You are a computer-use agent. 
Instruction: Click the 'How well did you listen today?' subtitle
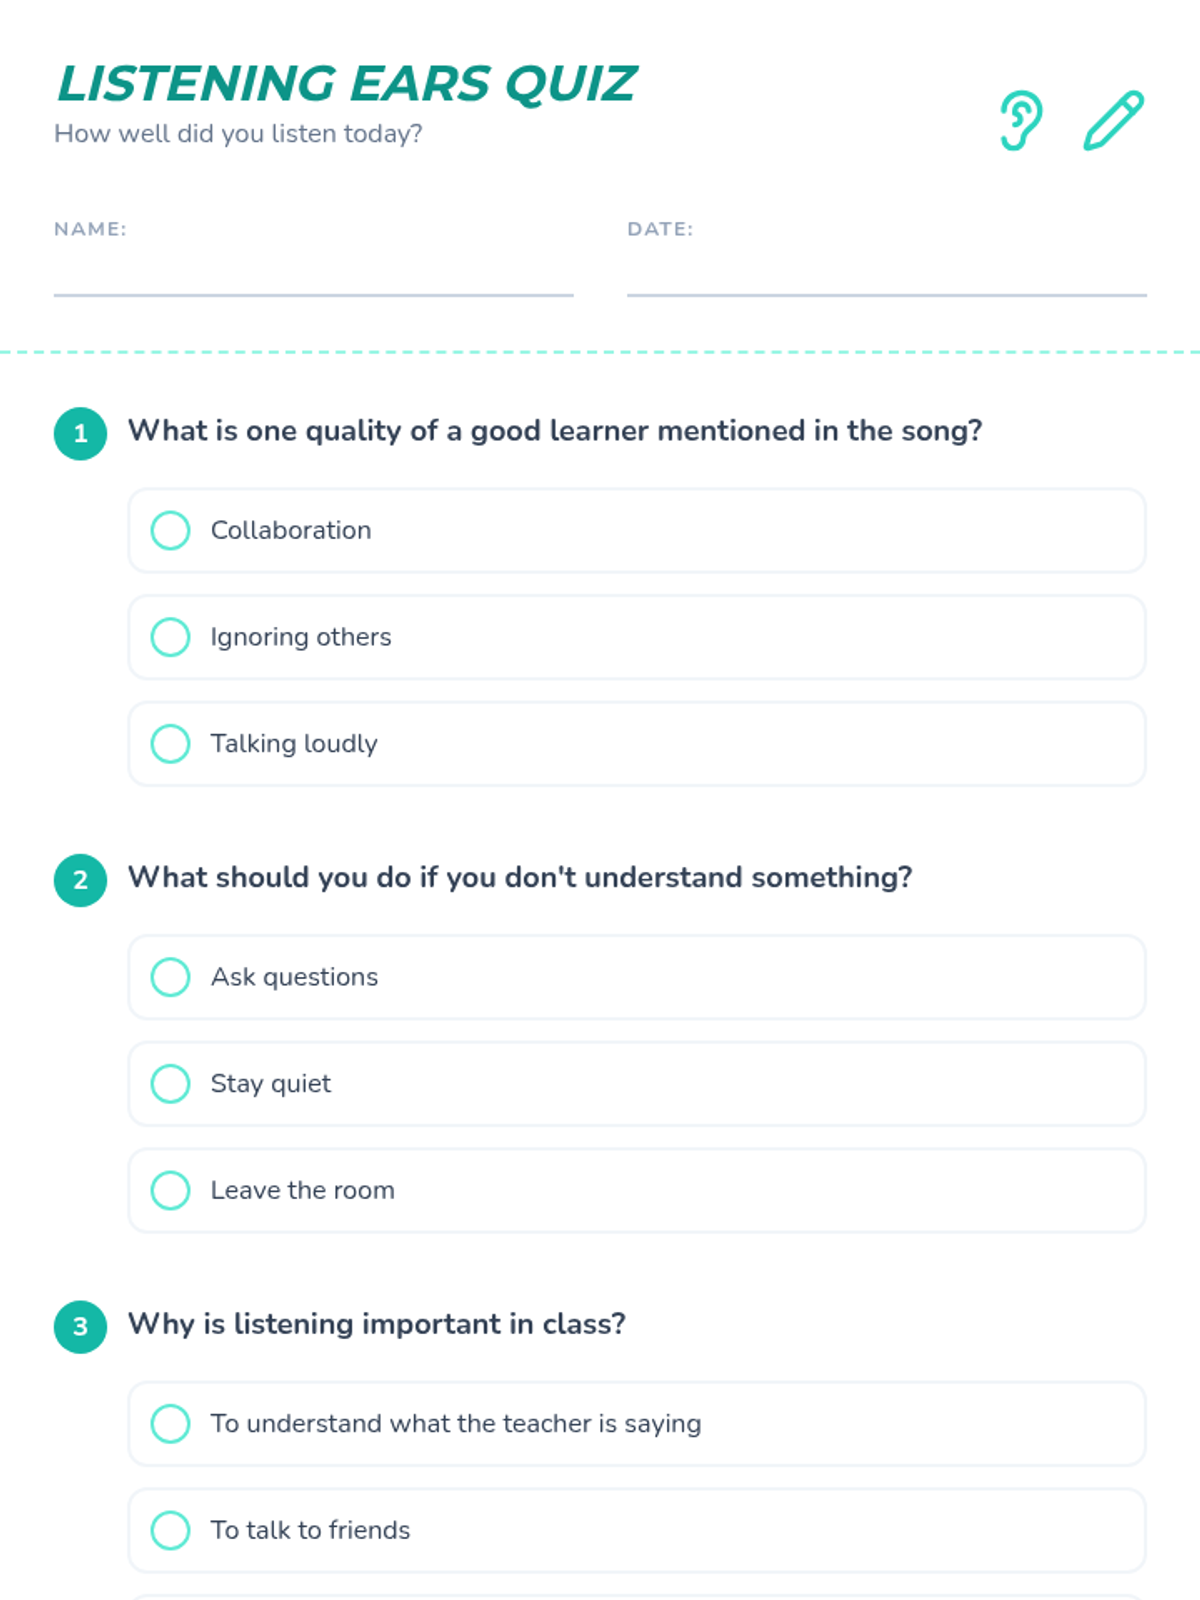point(238,134)
